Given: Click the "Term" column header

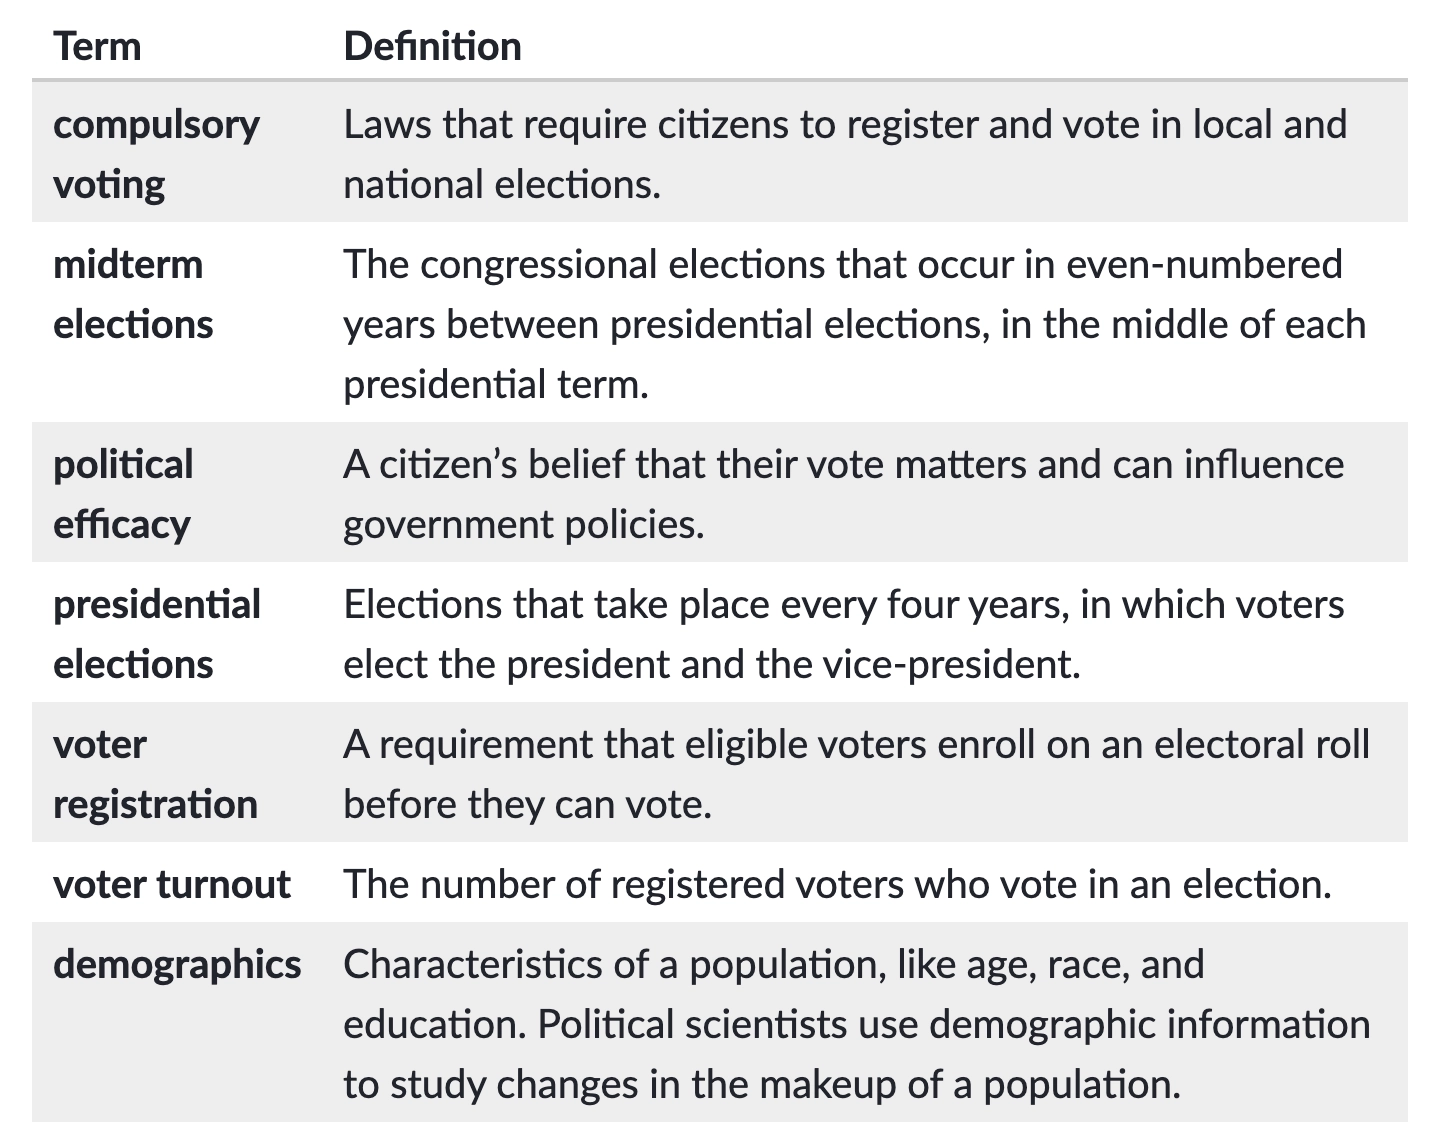Looking at the screenshot, I should (97, 46).
